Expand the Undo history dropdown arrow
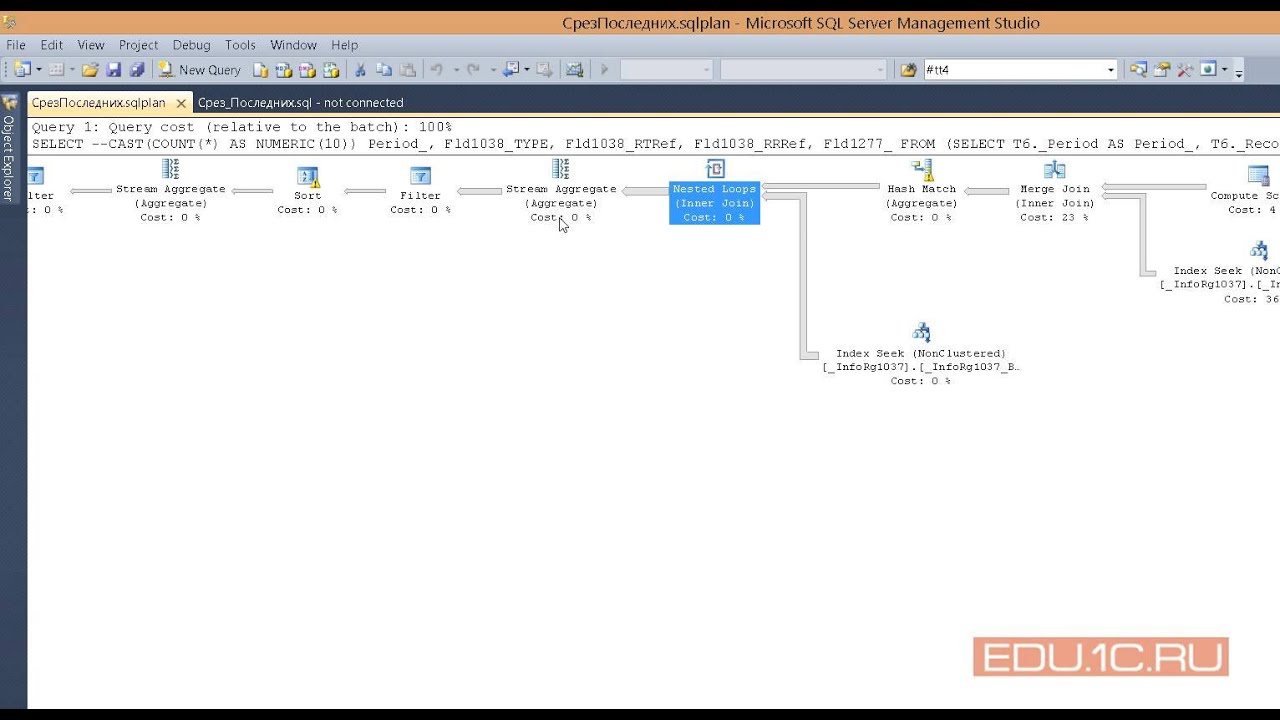 click(457, 70)
